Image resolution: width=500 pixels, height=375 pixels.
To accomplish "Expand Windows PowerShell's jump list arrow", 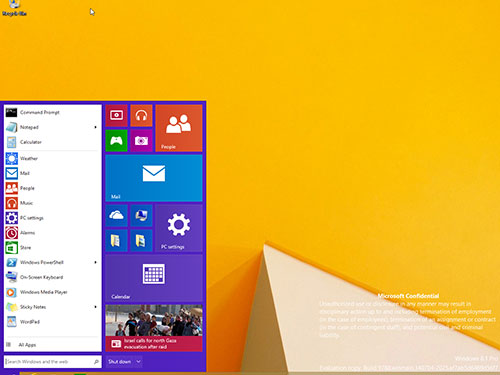I will (x=95, y=262).
